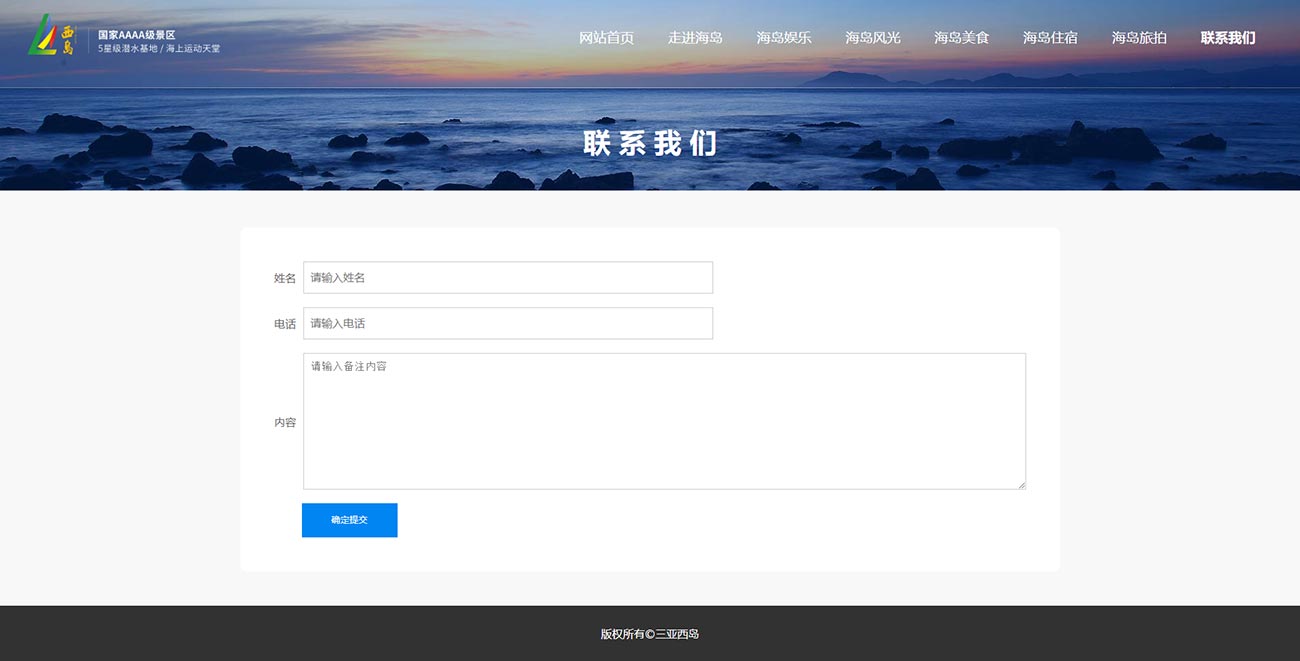
Task: Focus the 姓名 input field
Action: [508, 278]
